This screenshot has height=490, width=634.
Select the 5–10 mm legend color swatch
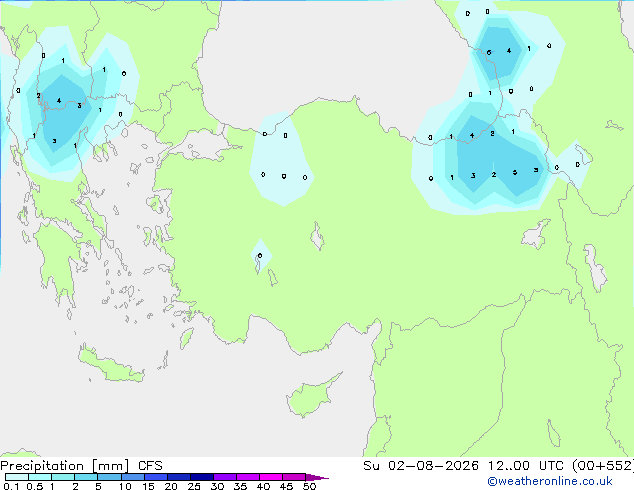[109, 477]
